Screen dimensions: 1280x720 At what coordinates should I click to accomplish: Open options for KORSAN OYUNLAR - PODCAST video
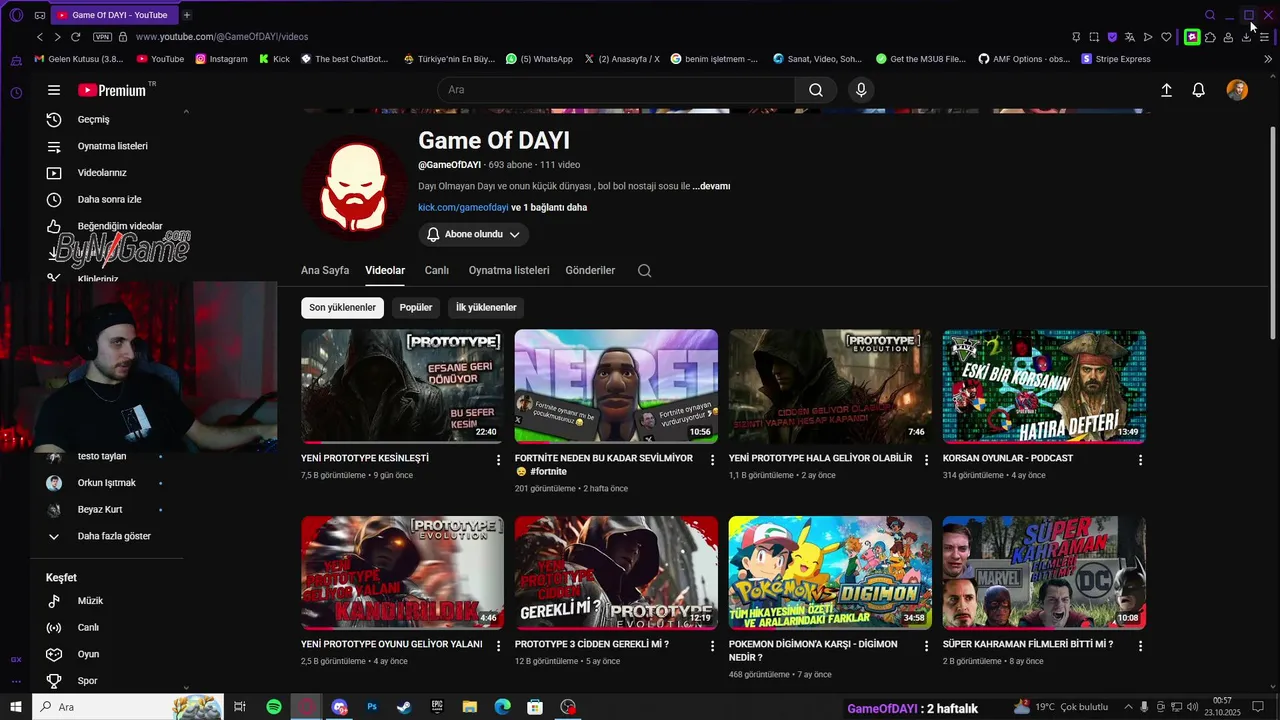[x=1140, y=460]
